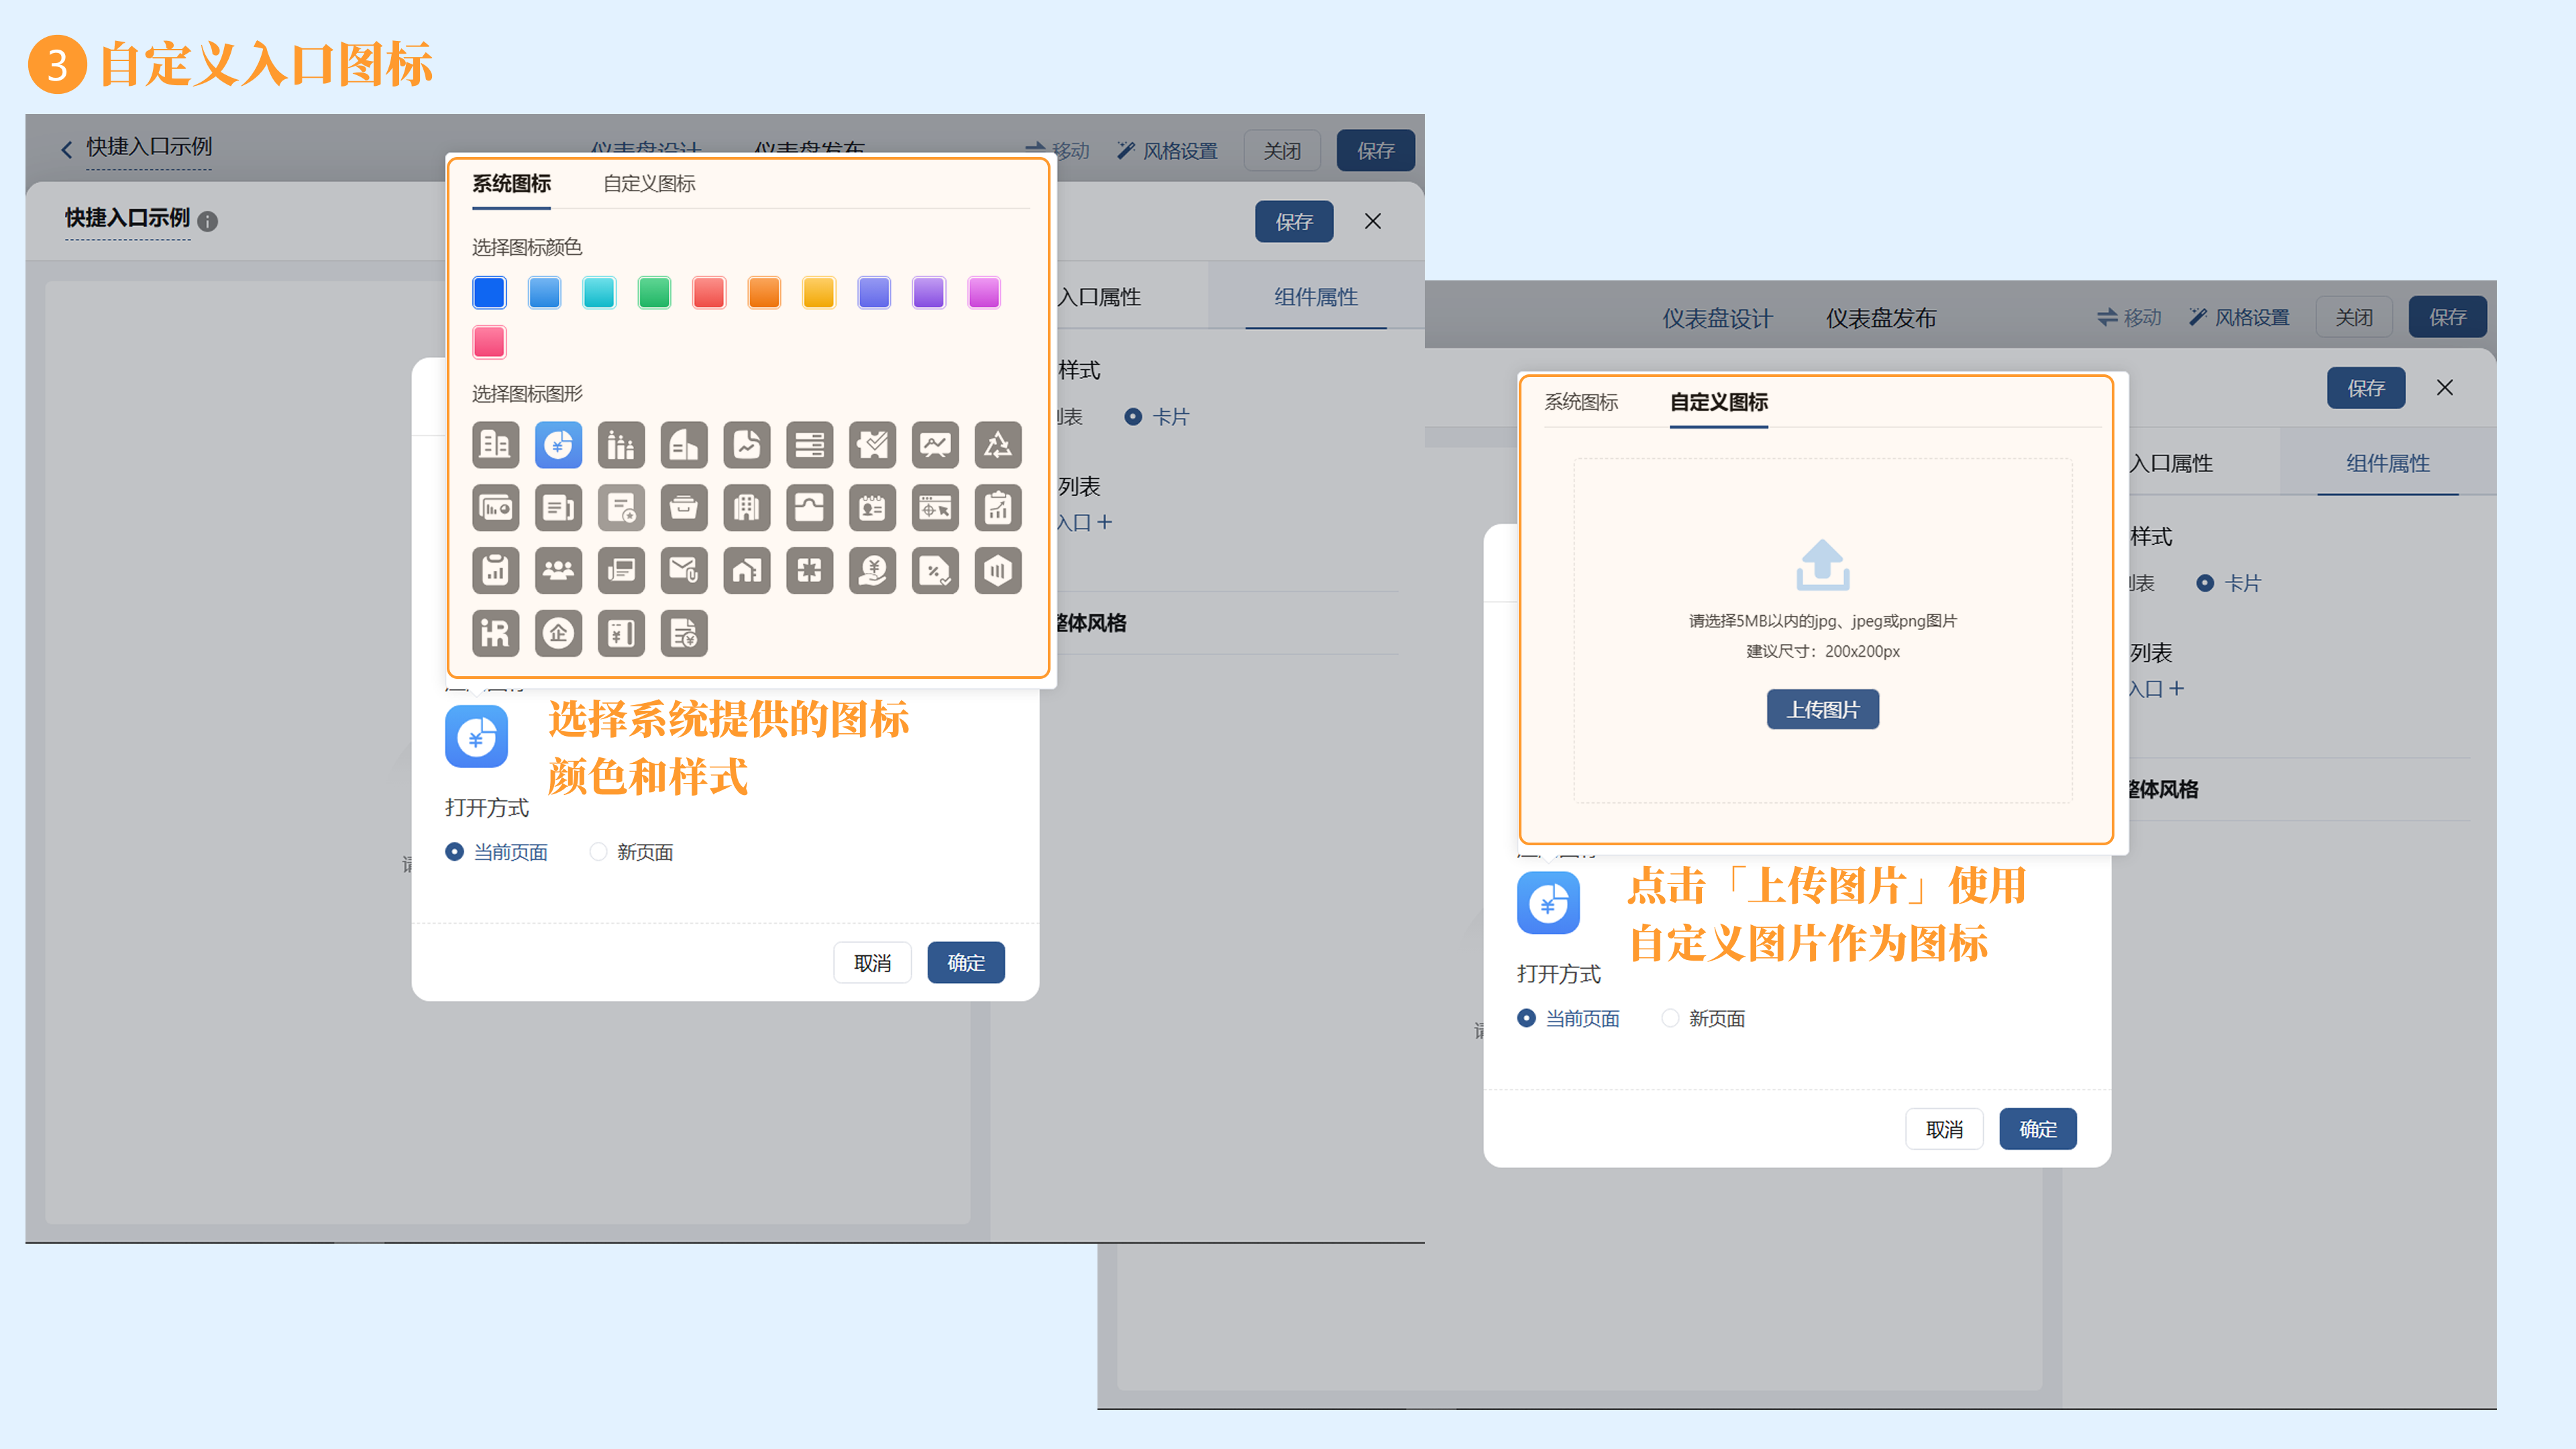Screen dimensions: 2576x1449
Task: Click the 上传图片 button
Action: [x=1822, y=709]
